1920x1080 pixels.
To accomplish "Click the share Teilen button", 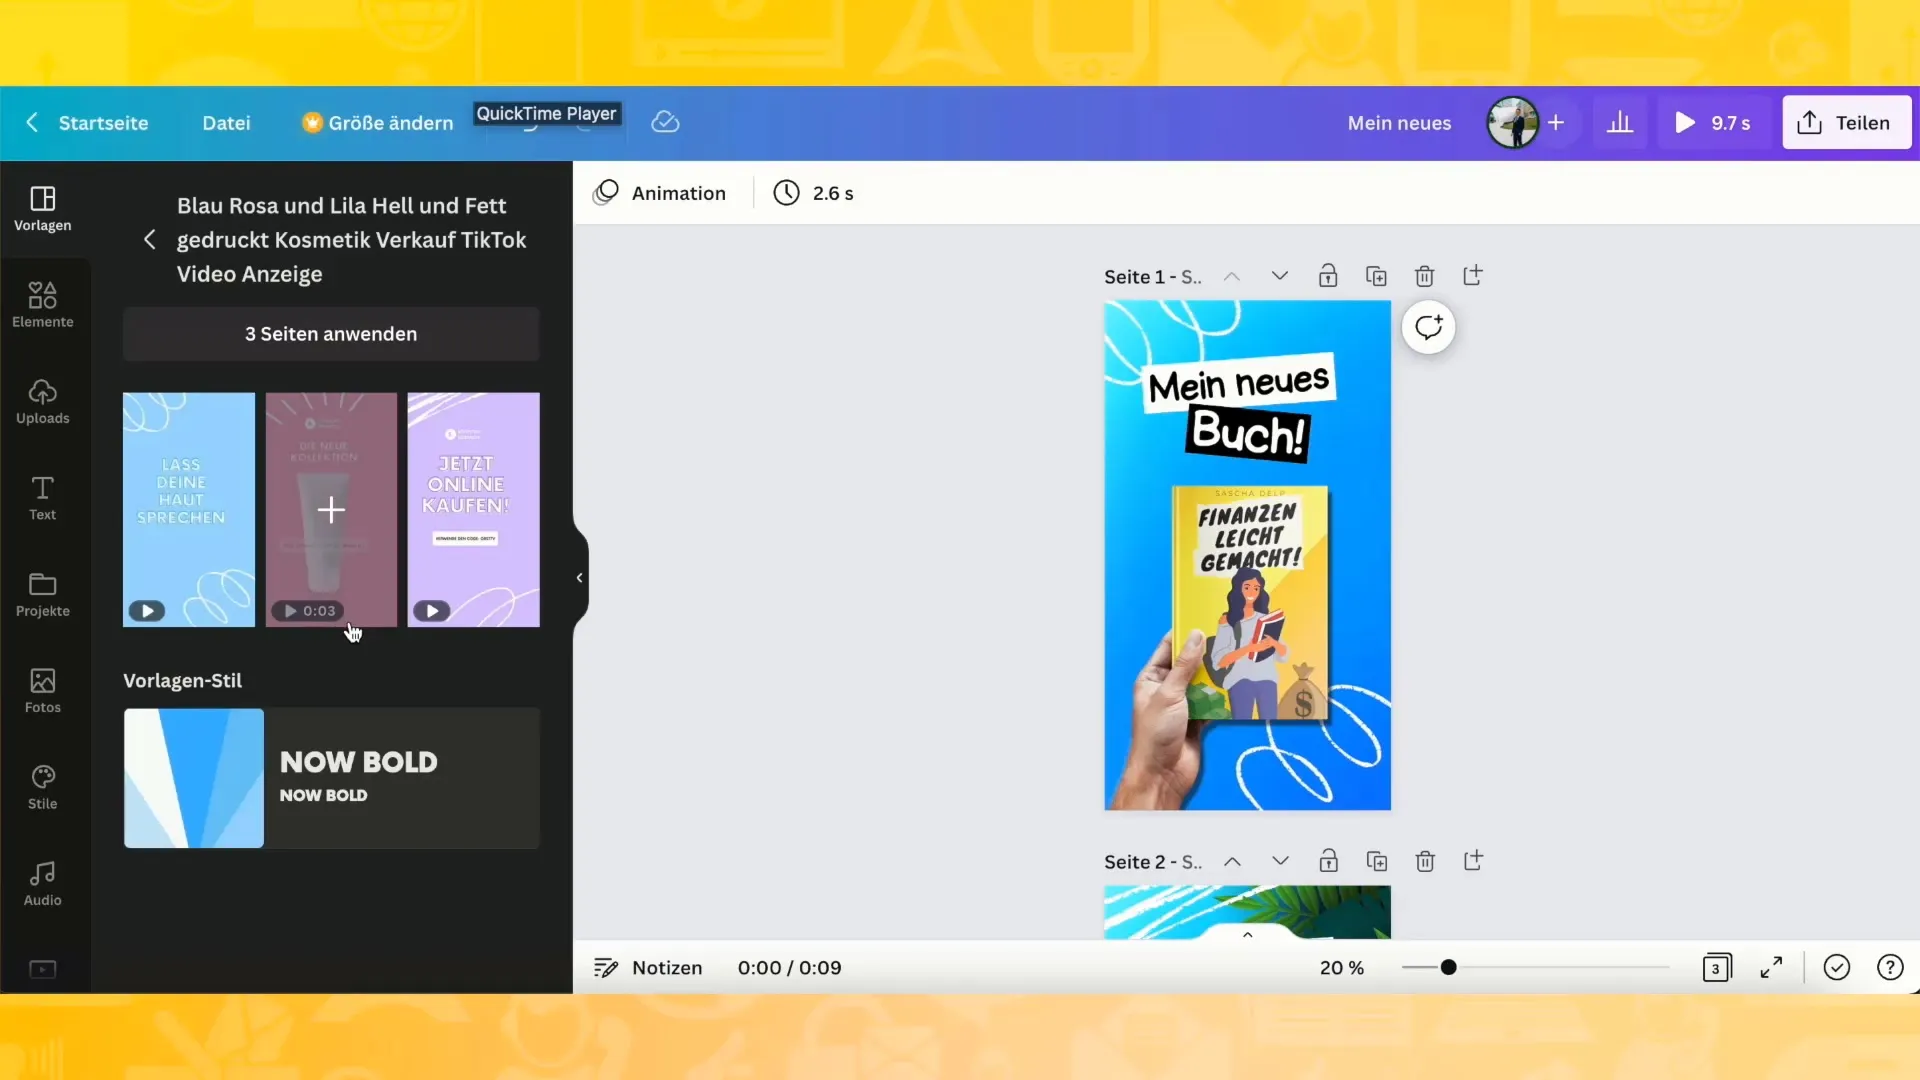I will 1846,121.
